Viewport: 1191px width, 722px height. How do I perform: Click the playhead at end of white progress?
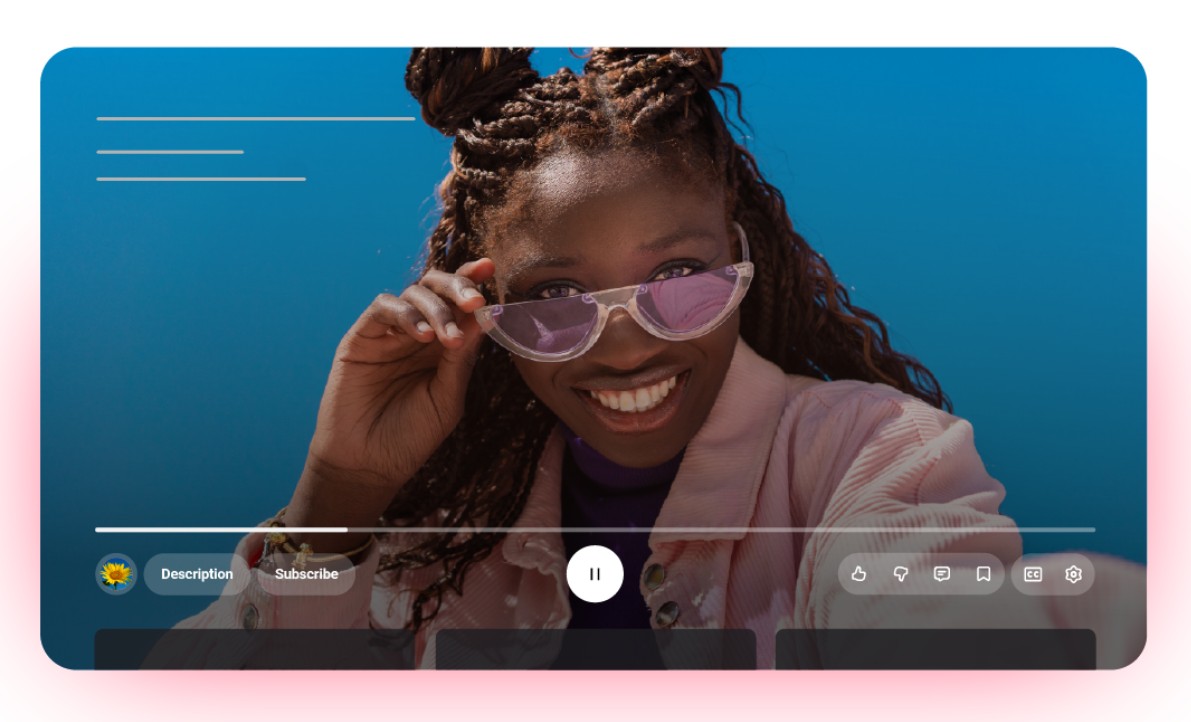pyautogui.click(x=347, y=529)
